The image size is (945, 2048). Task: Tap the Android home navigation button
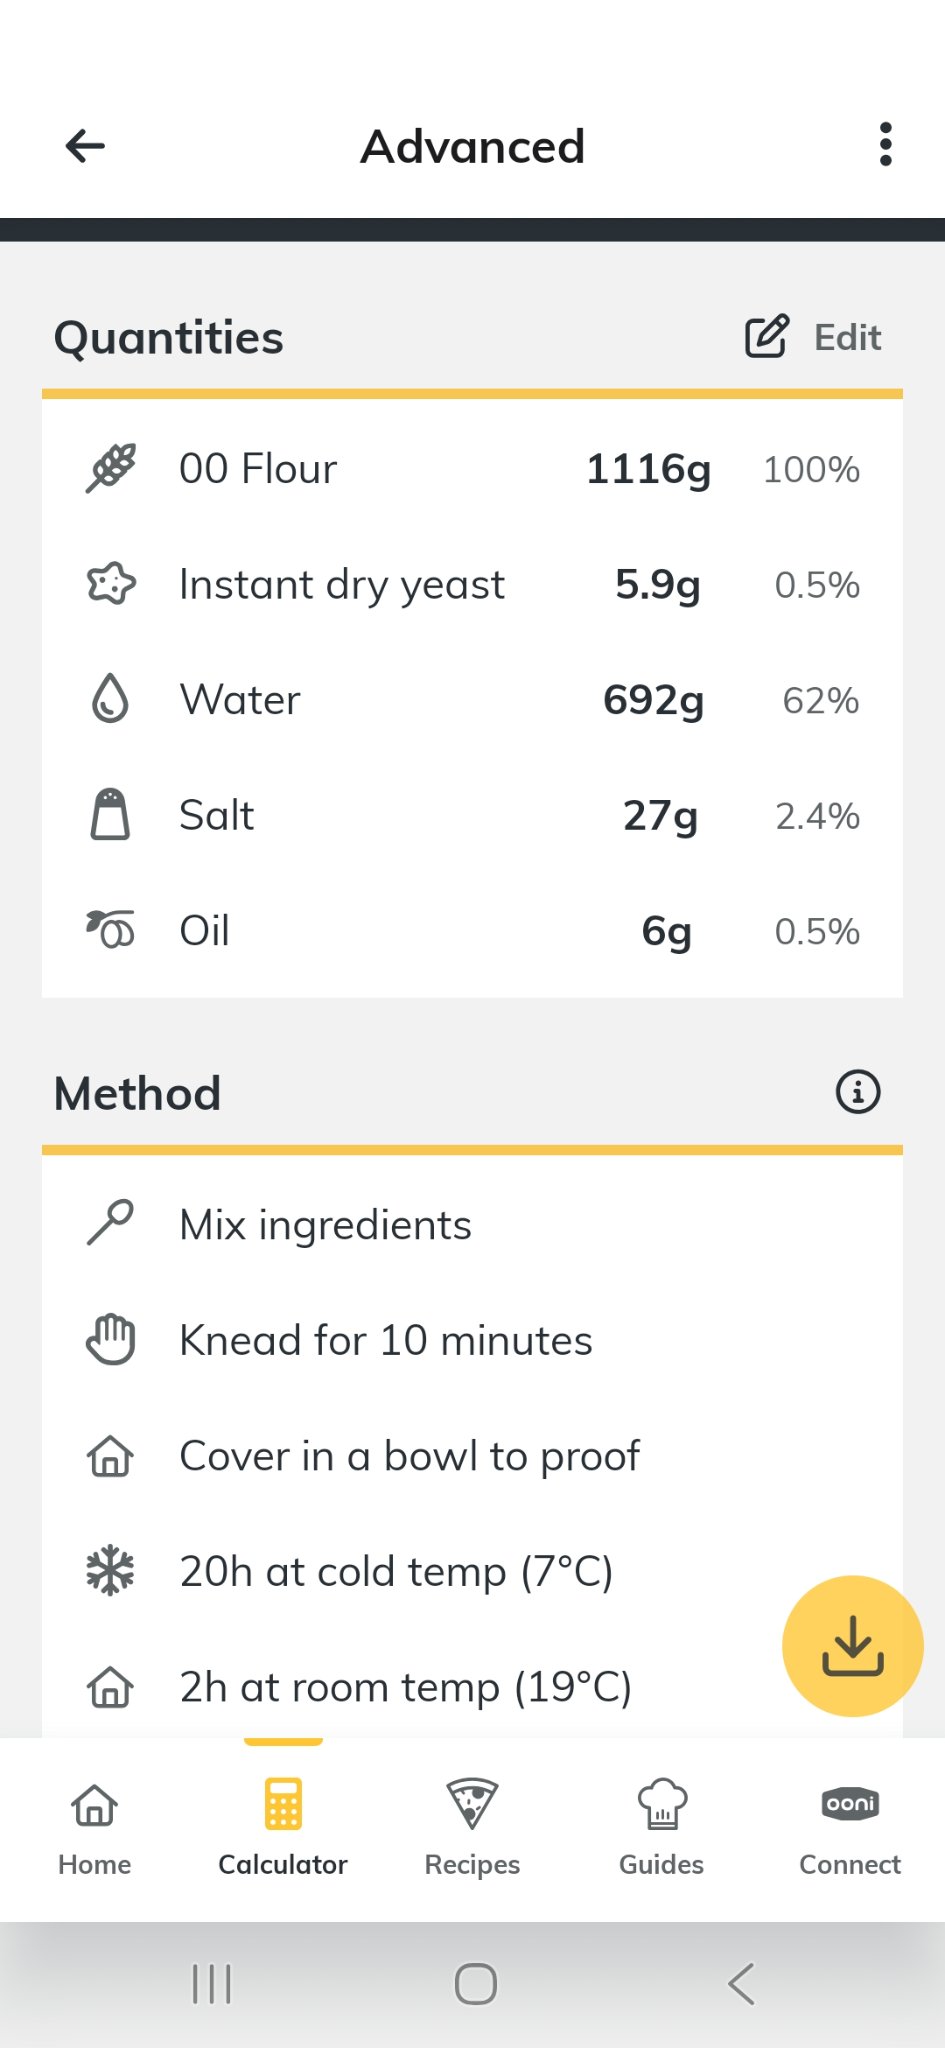(x=475, y=1984)
